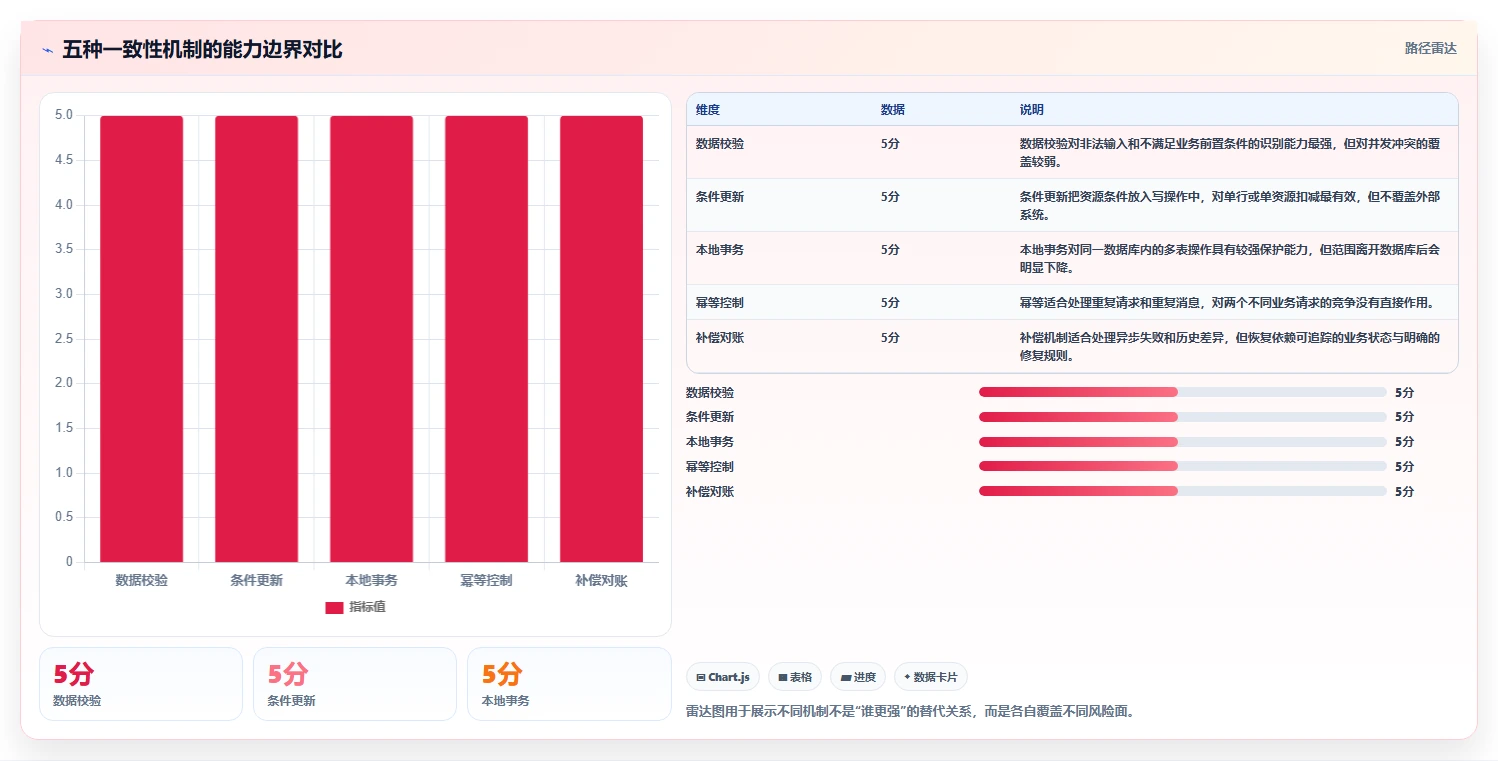Select the 本地事务 table row name

pyautogui.click(x=720, y=250)
